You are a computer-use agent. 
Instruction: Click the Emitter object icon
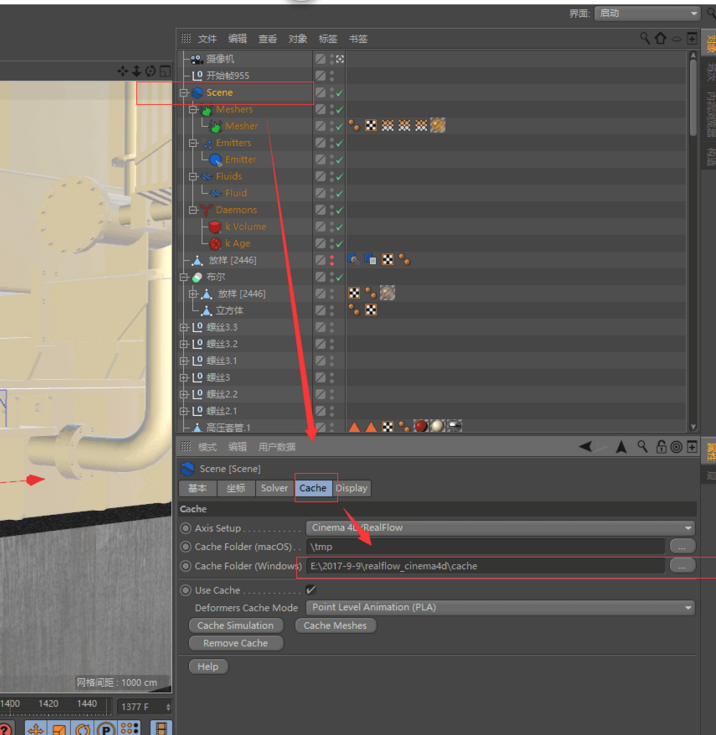pos(216,160)
